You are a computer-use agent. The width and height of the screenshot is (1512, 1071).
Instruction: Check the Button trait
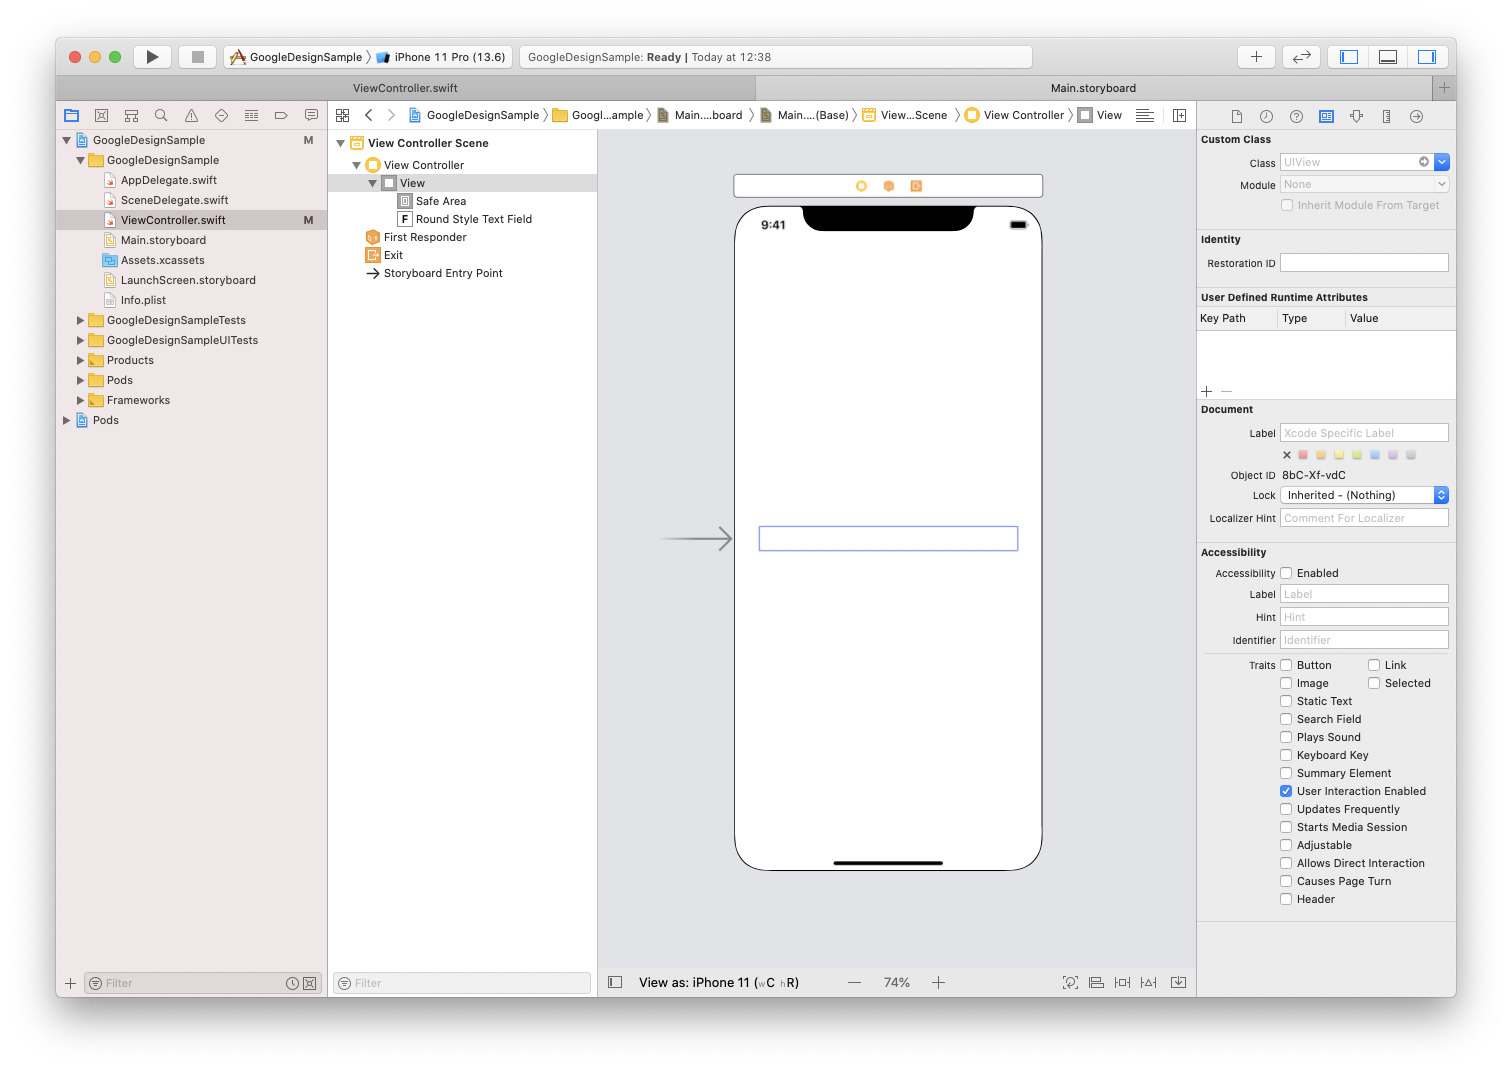[x=1287, y=665]
